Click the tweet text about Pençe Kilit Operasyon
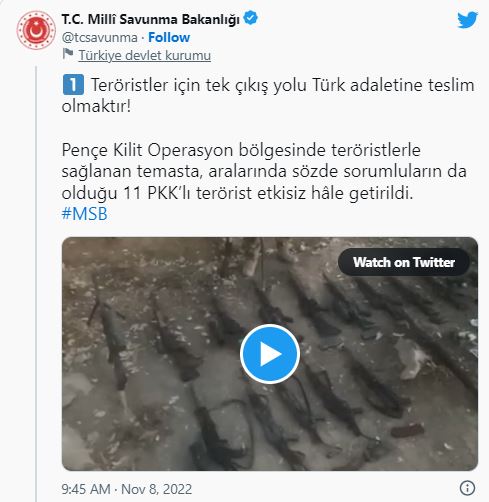The image size is (489, 502). point(264,171)
